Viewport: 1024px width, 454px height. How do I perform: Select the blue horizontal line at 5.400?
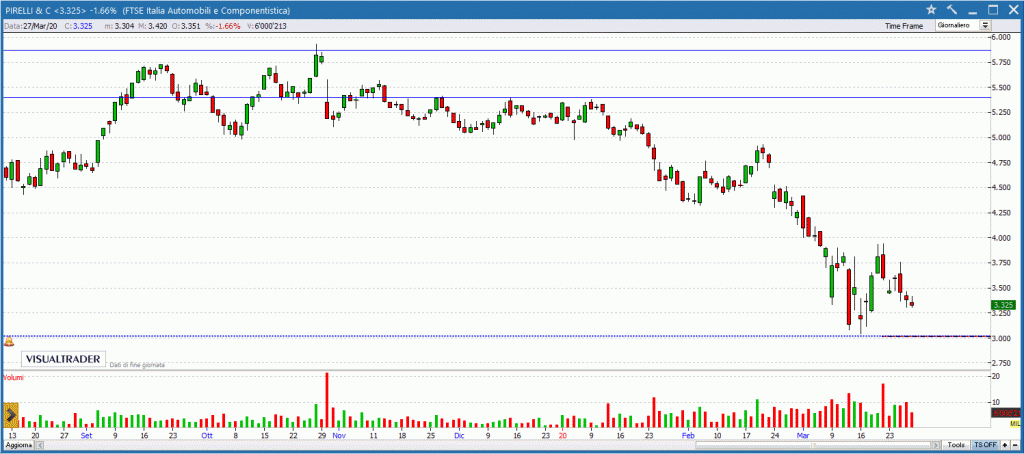click(496, 97)
